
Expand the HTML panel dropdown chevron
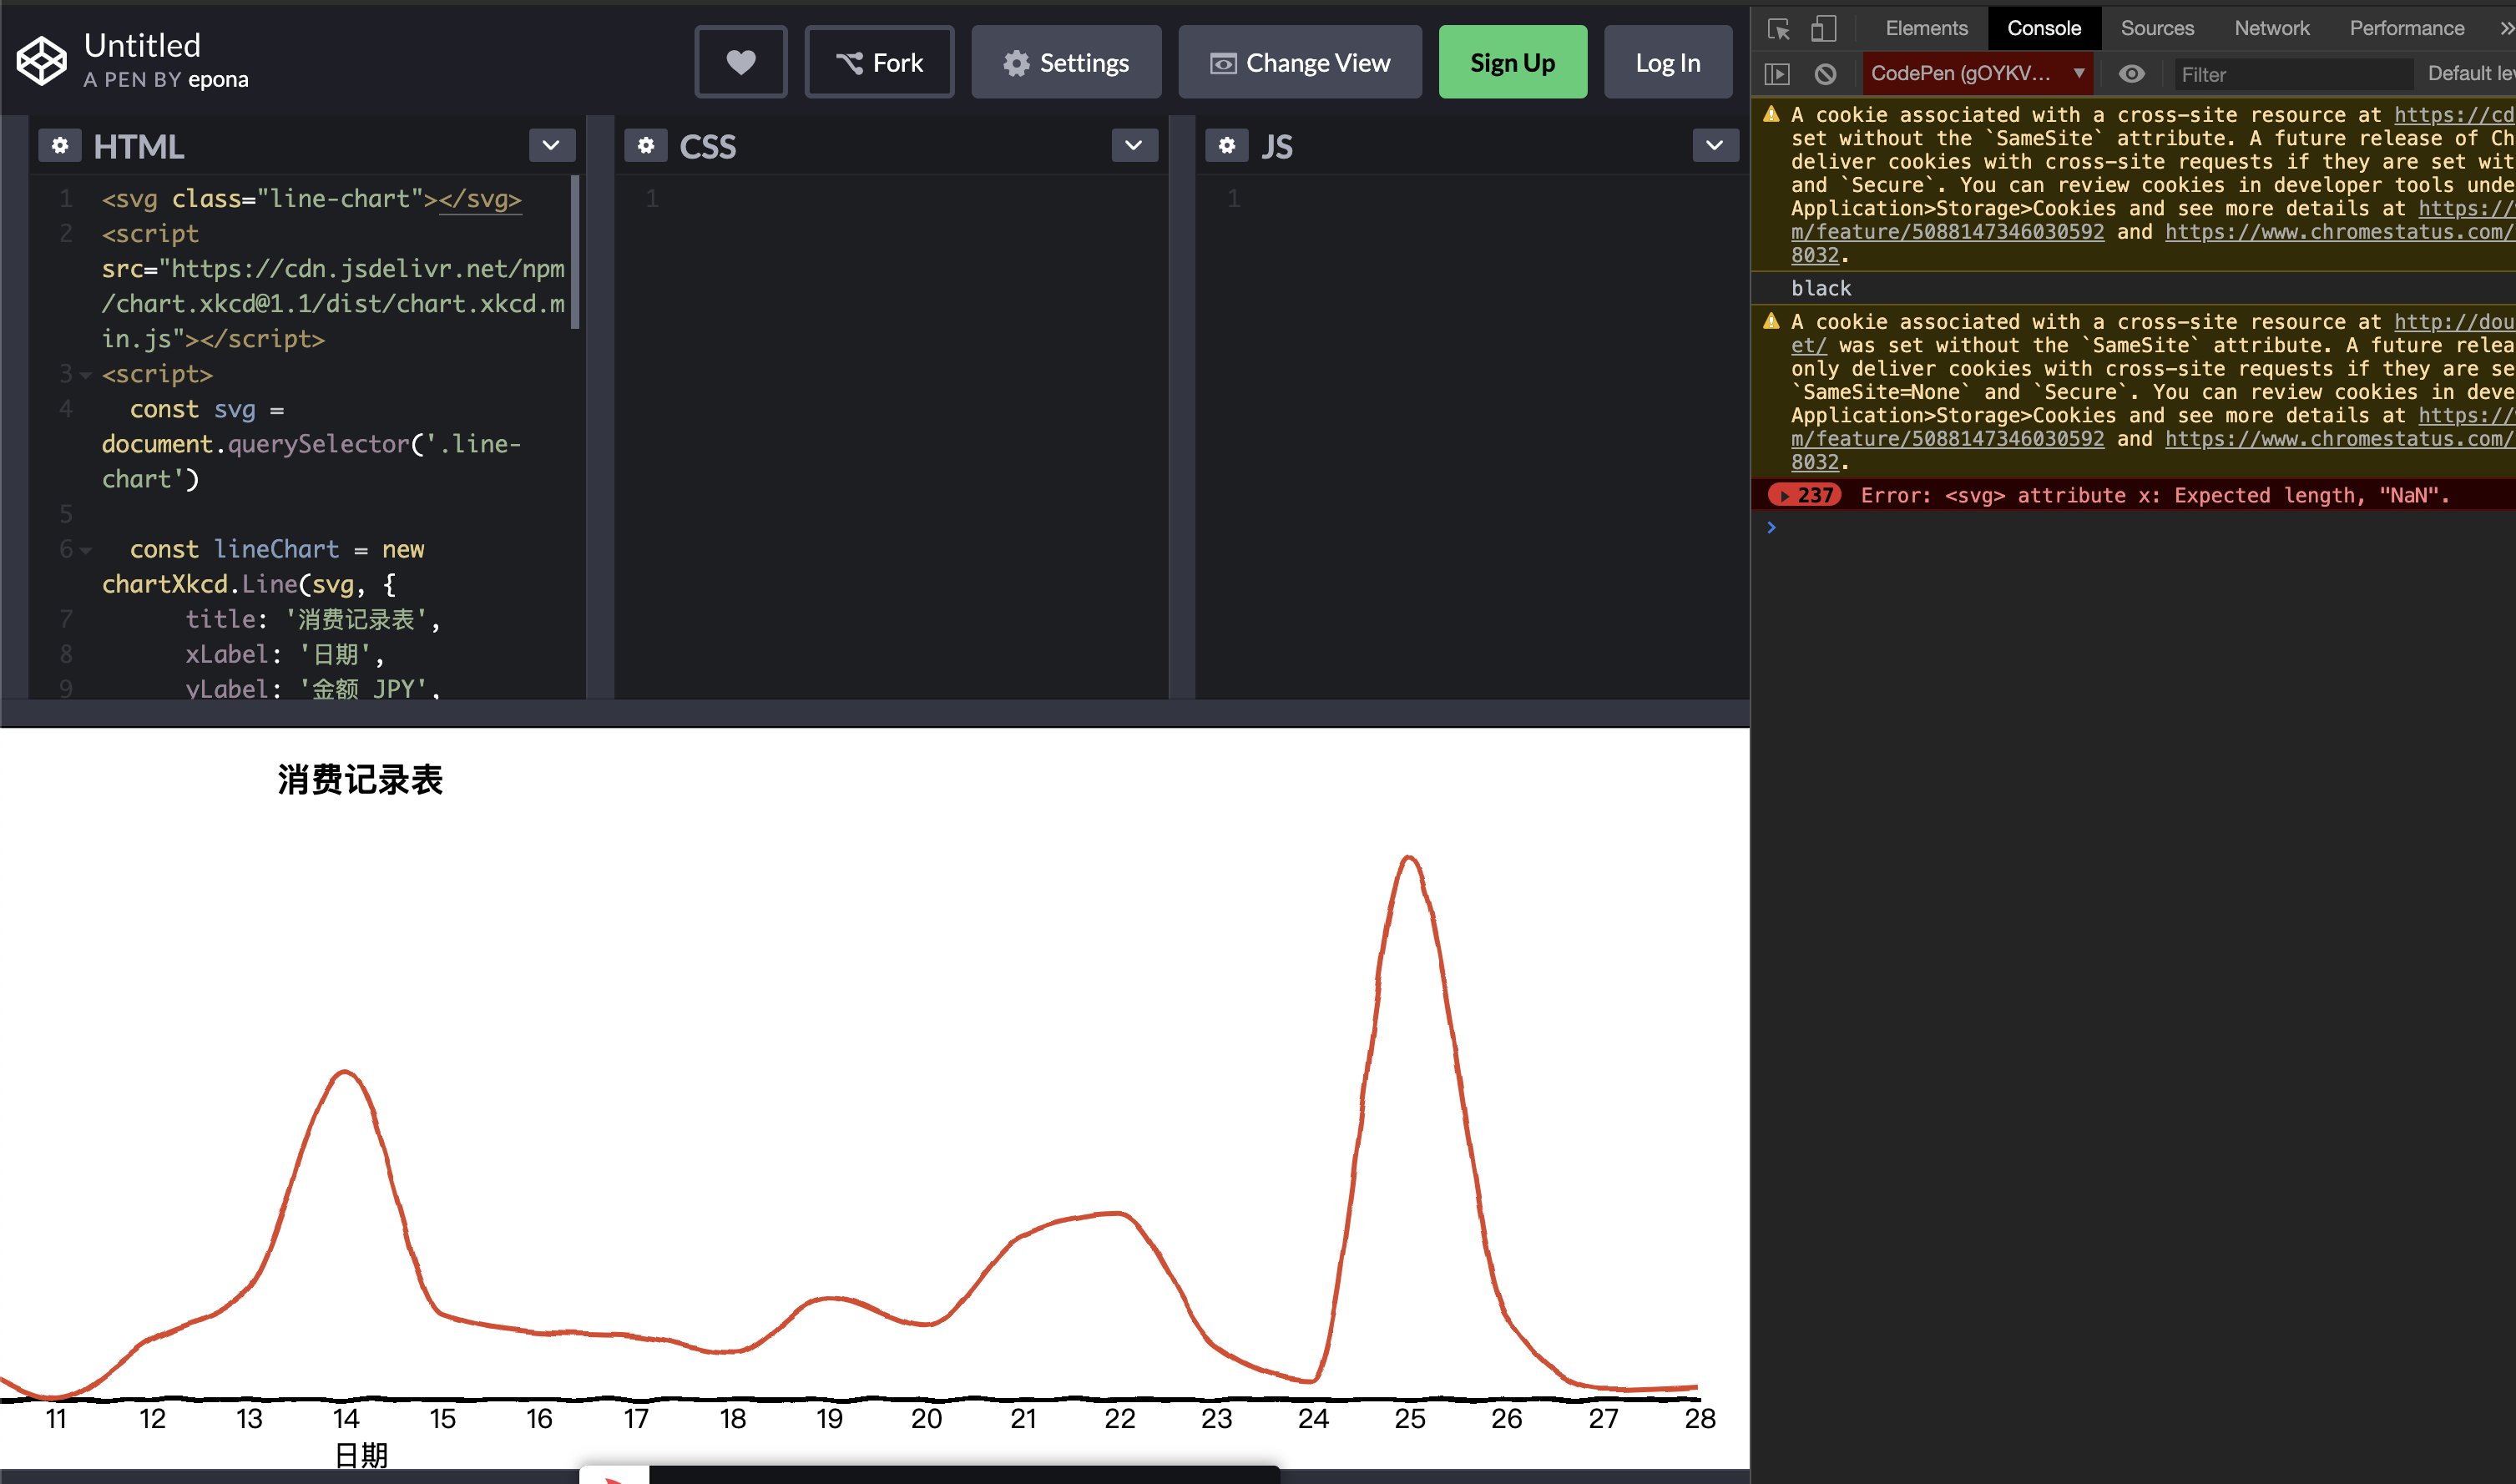(551, 146)
